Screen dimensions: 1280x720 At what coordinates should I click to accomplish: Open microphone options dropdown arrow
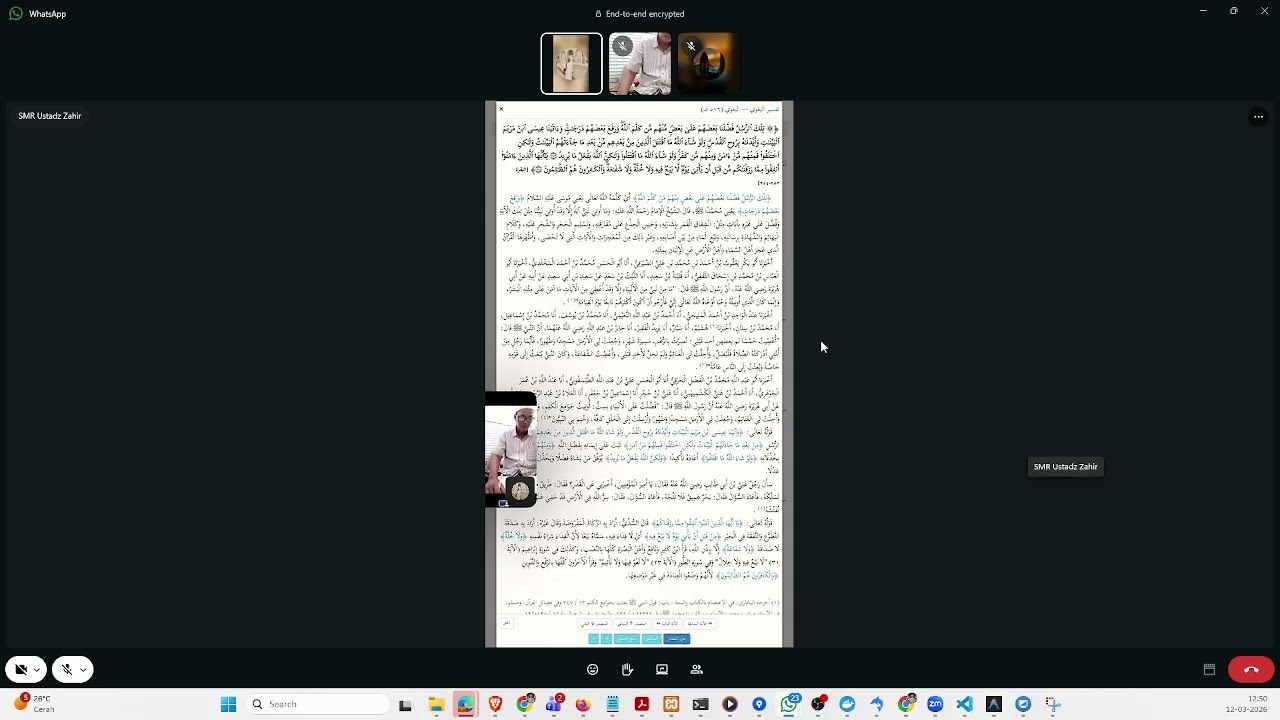(x=84, y=669)
